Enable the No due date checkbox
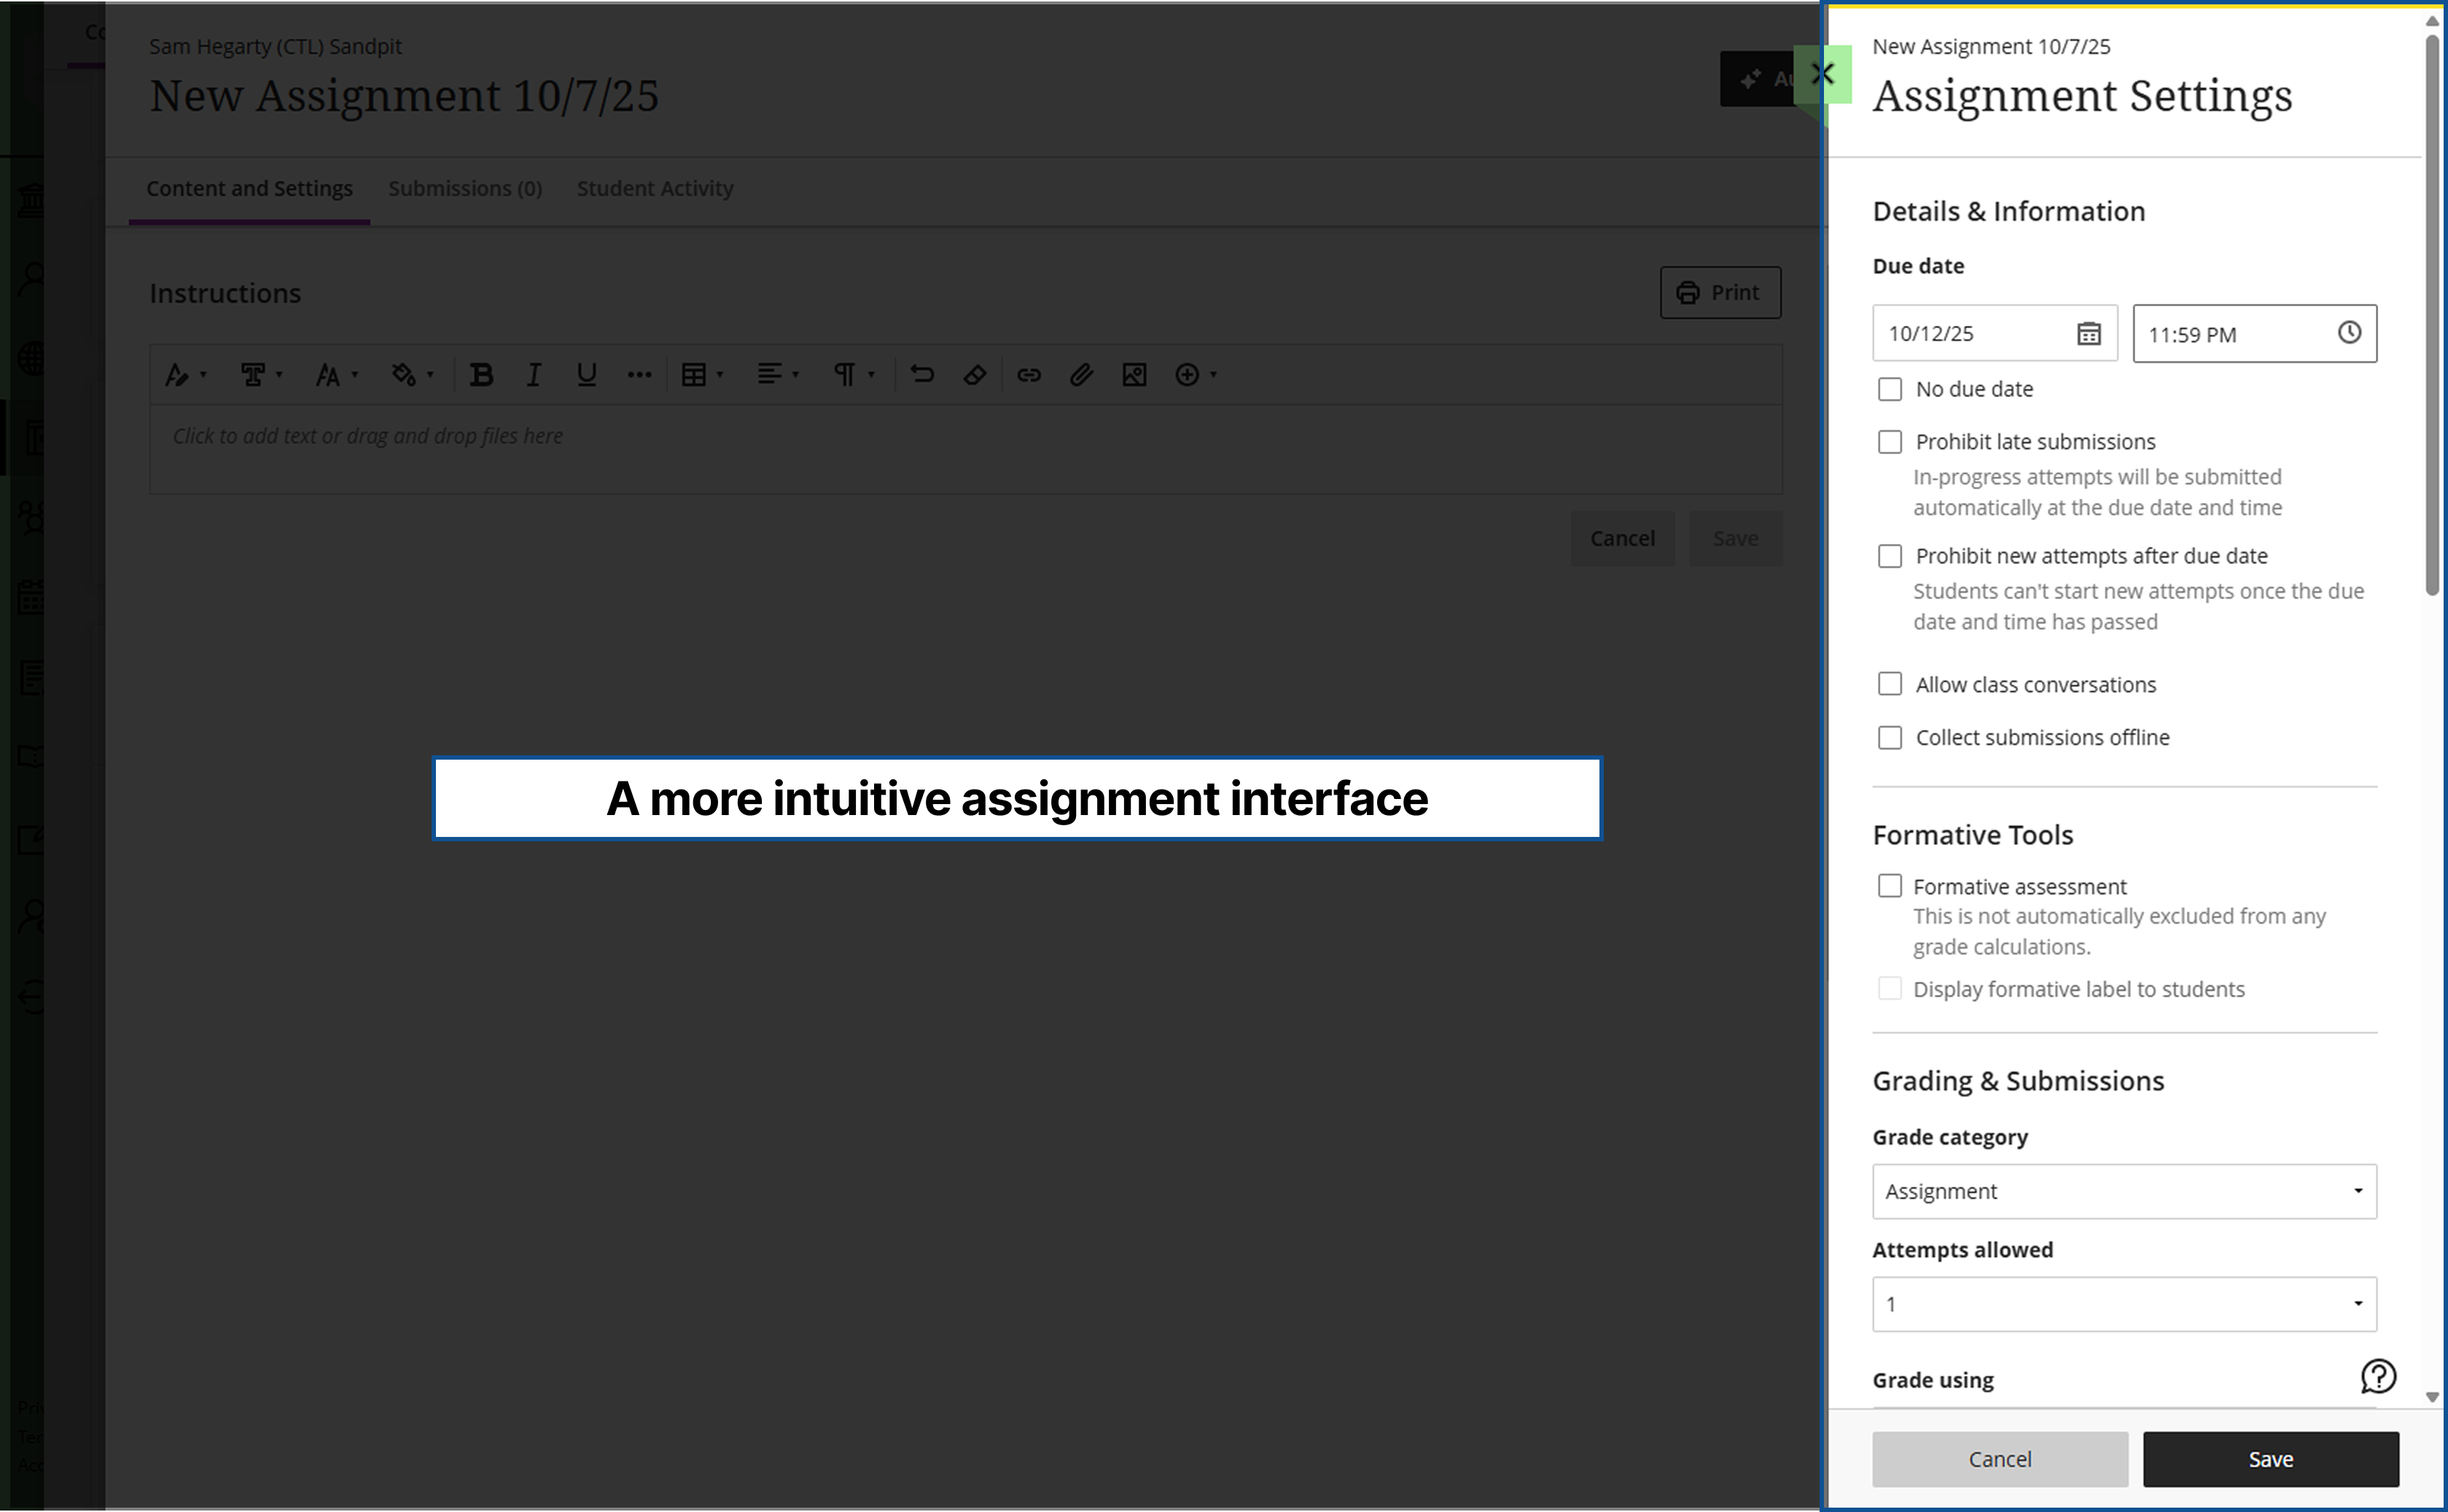The height and width of the screenshot is (1512, 2448). [1890, 389]
